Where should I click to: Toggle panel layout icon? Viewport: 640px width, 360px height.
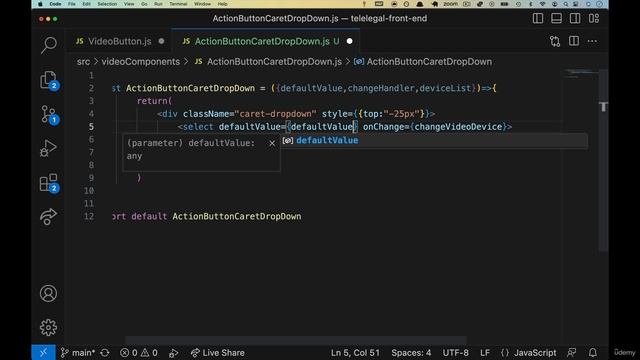coord(556,18)
